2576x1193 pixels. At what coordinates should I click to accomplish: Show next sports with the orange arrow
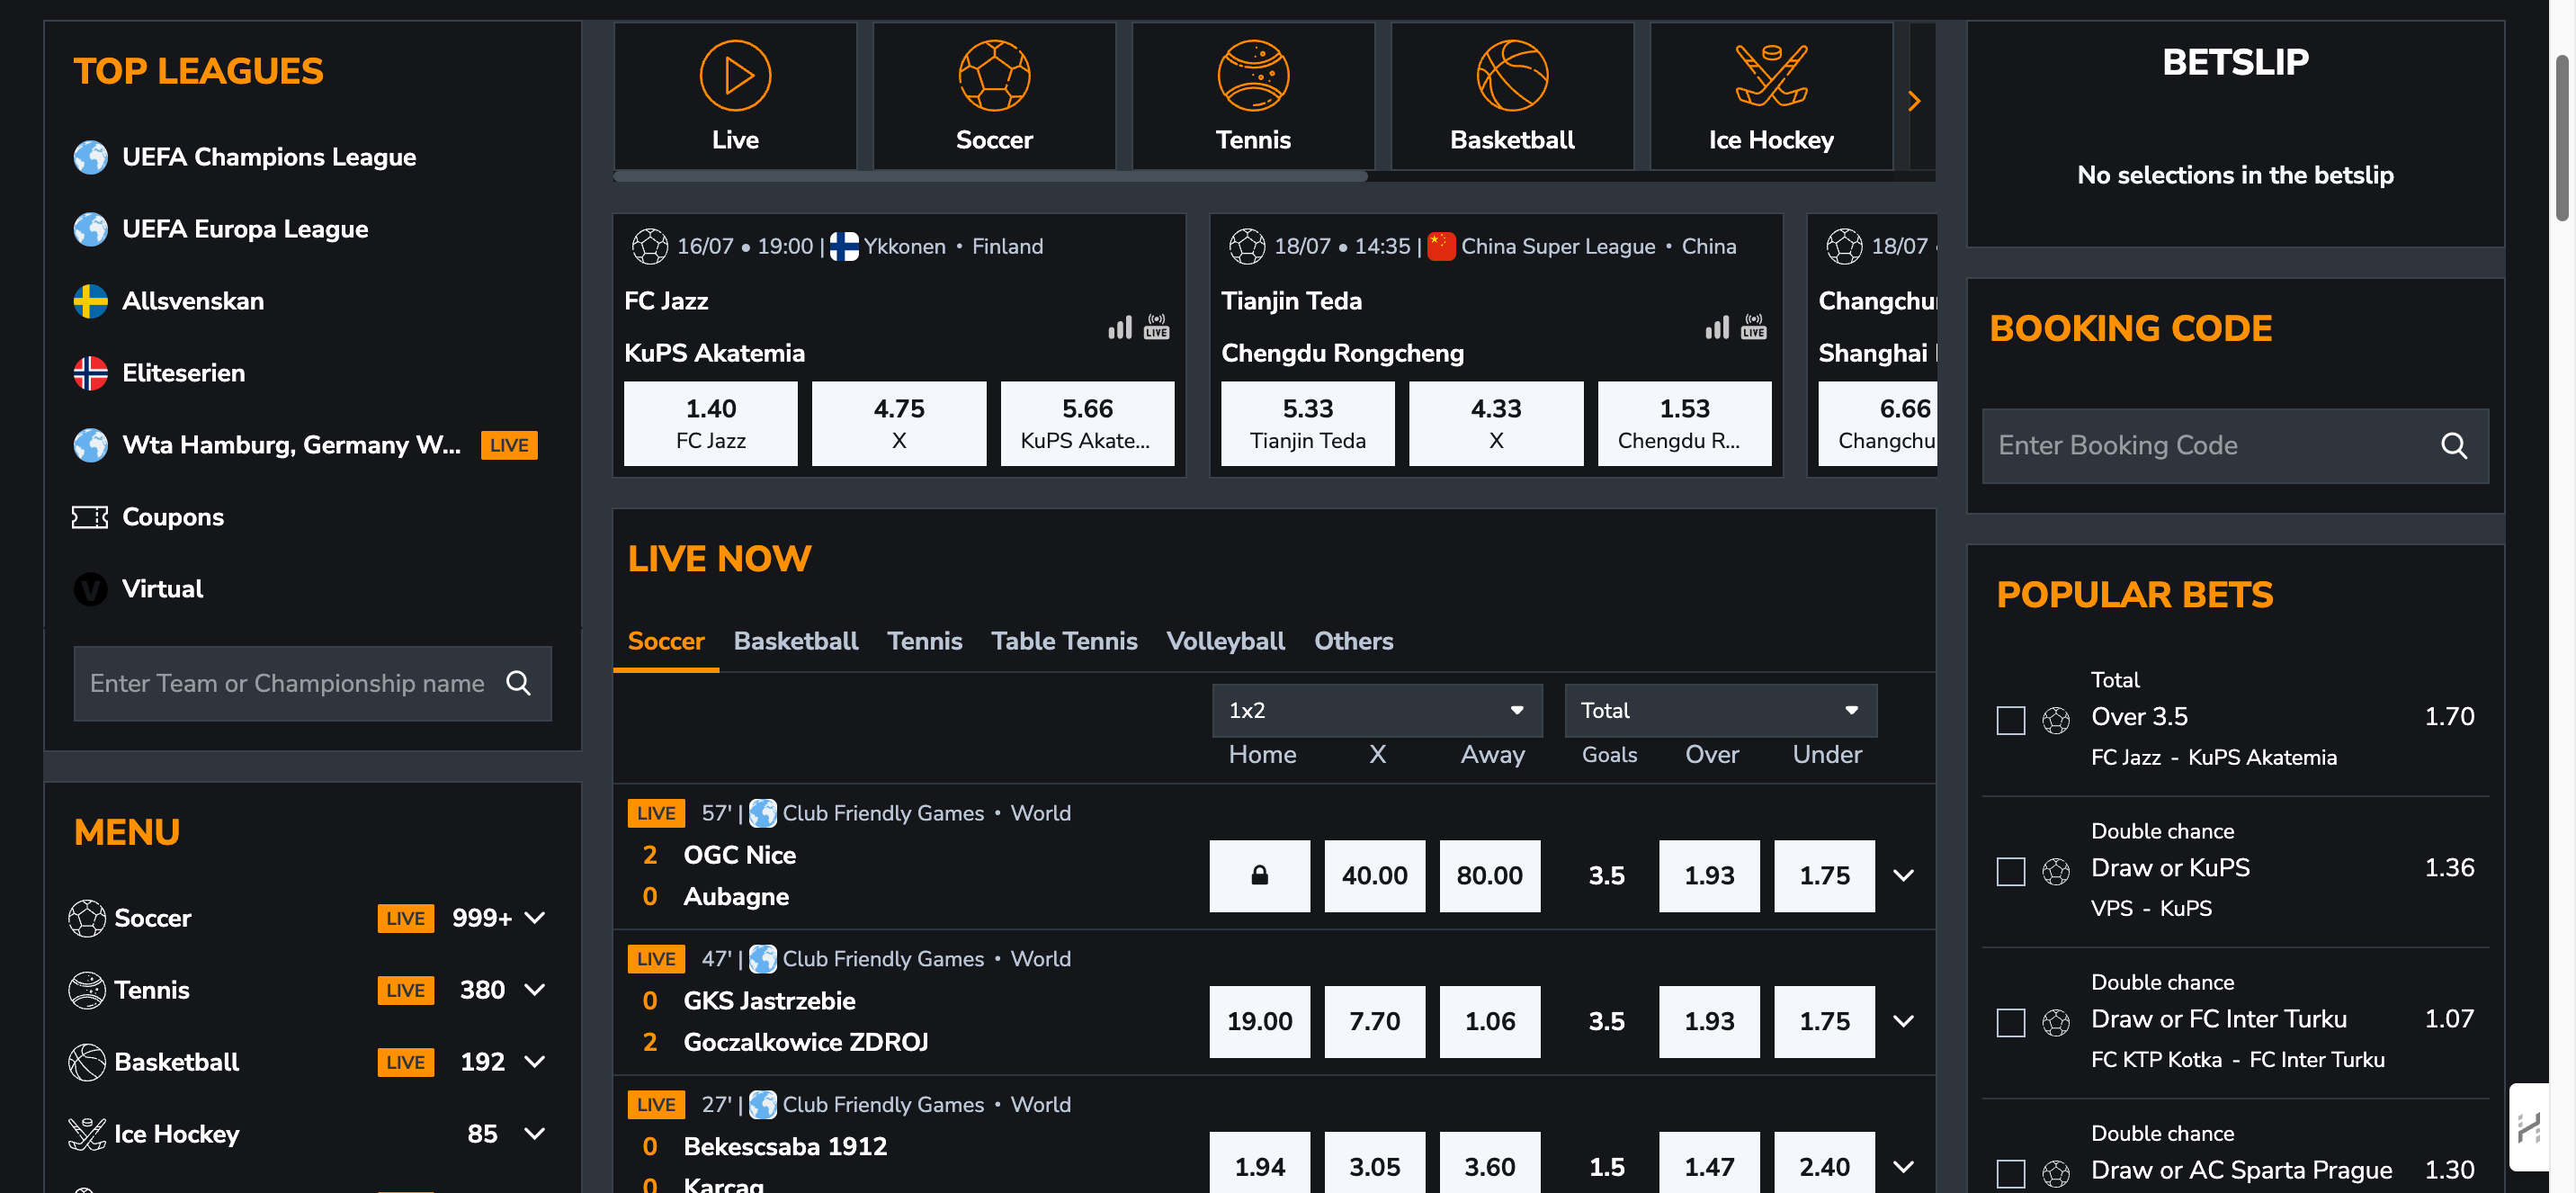[x=1913, y=101]
